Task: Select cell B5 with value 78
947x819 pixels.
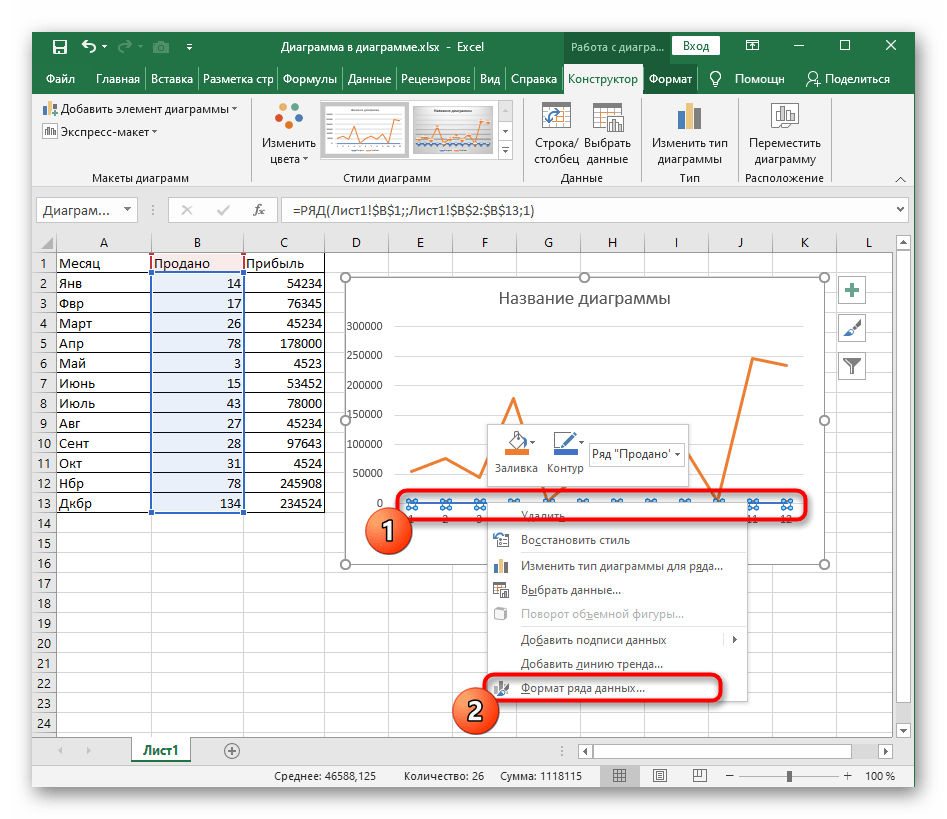Action: tap(197, 343)
